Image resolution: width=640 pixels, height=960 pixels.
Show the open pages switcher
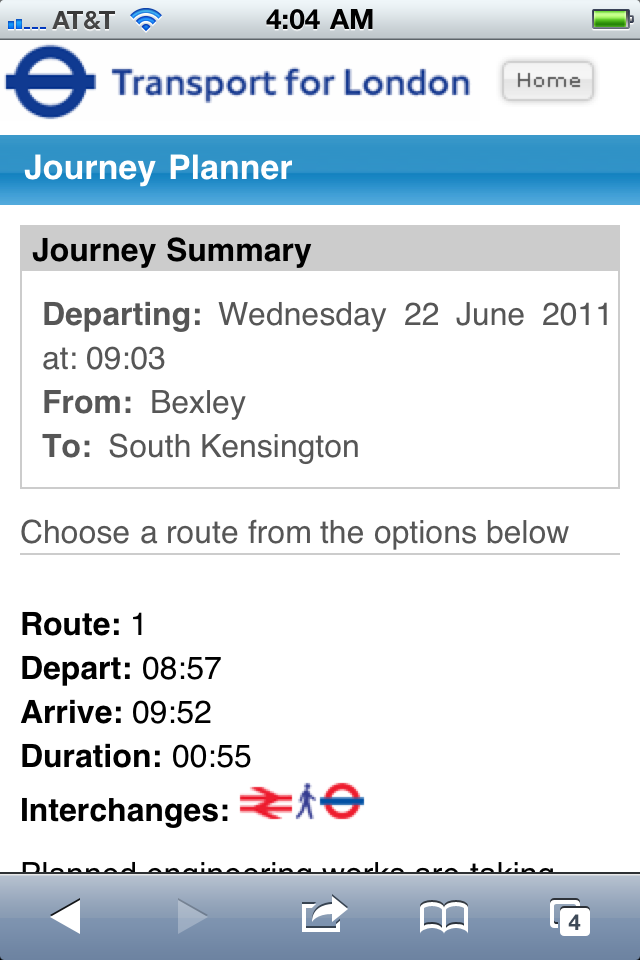click(570, 915)
